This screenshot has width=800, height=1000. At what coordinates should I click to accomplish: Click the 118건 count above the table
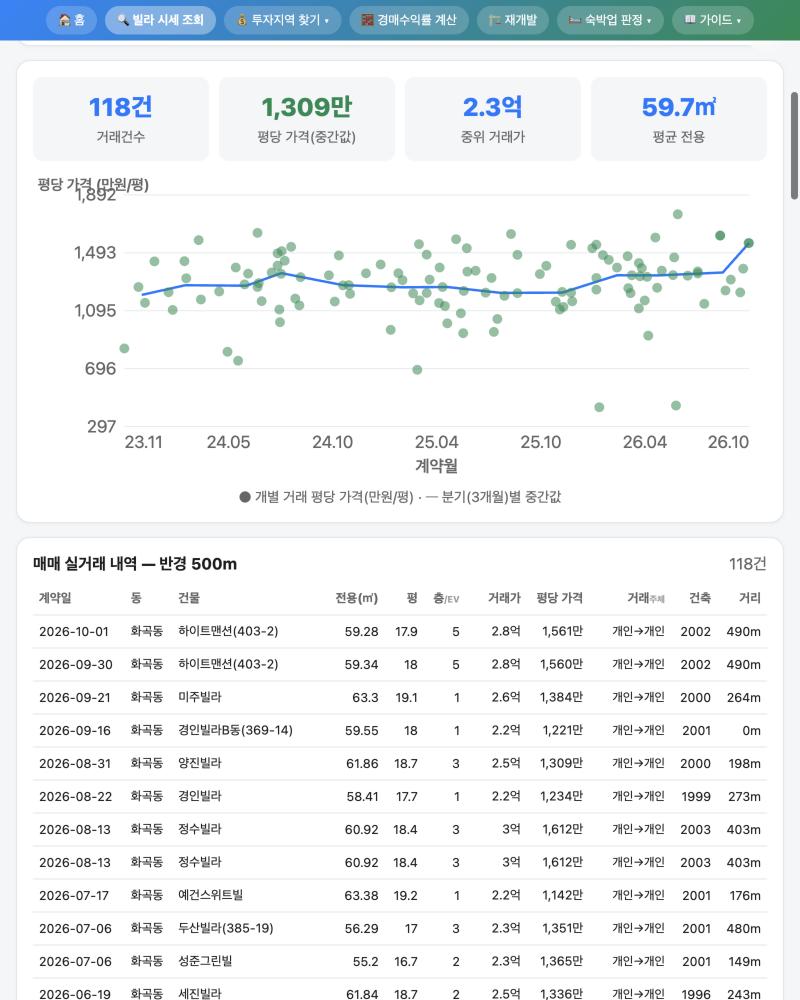click(748, 564)
